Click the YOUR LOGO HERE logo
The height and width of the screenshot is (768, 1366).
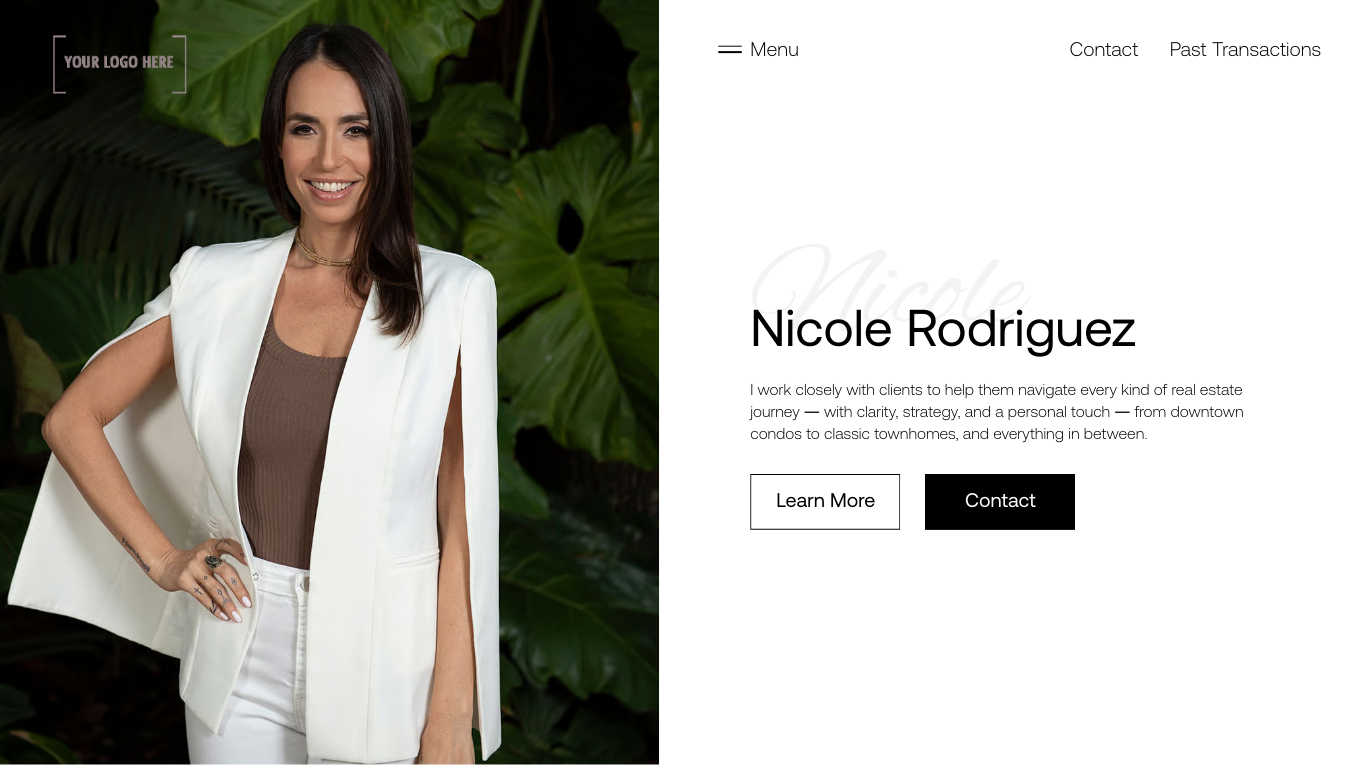coord(120,64)
